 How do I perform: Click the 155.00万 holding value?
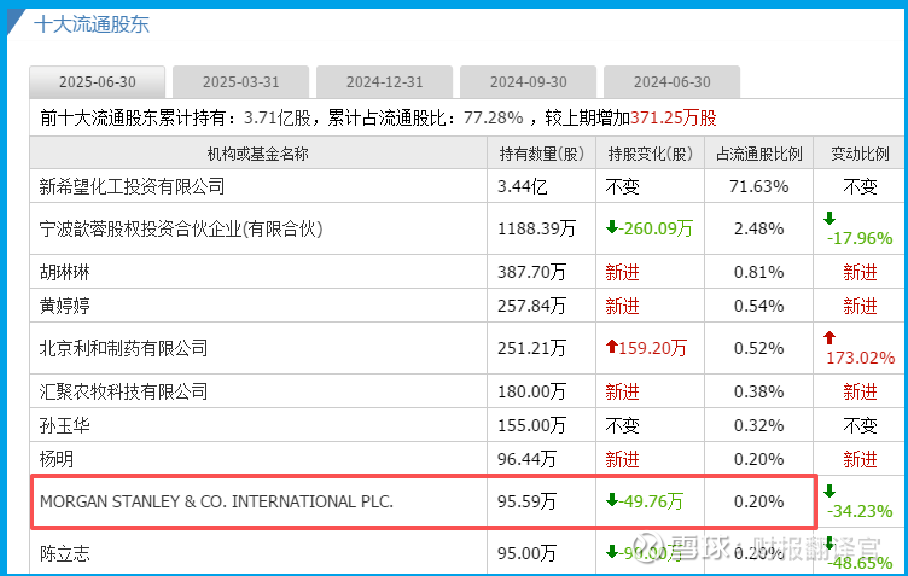click(x=532, y=425)
